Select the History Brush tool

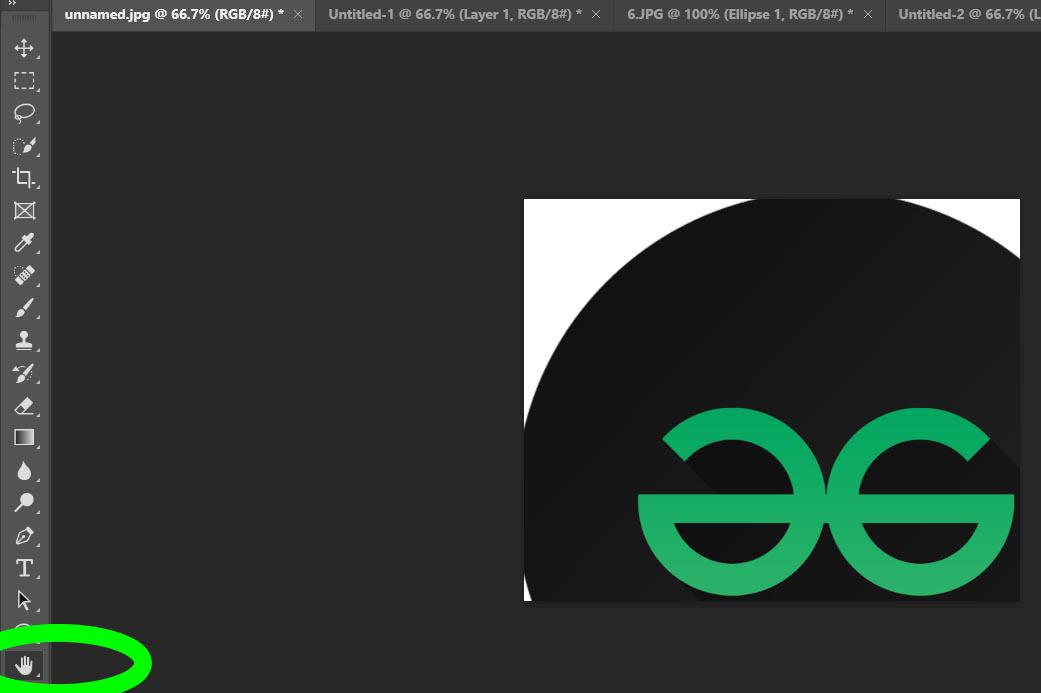pyautogui.click(x=25, y=373)
